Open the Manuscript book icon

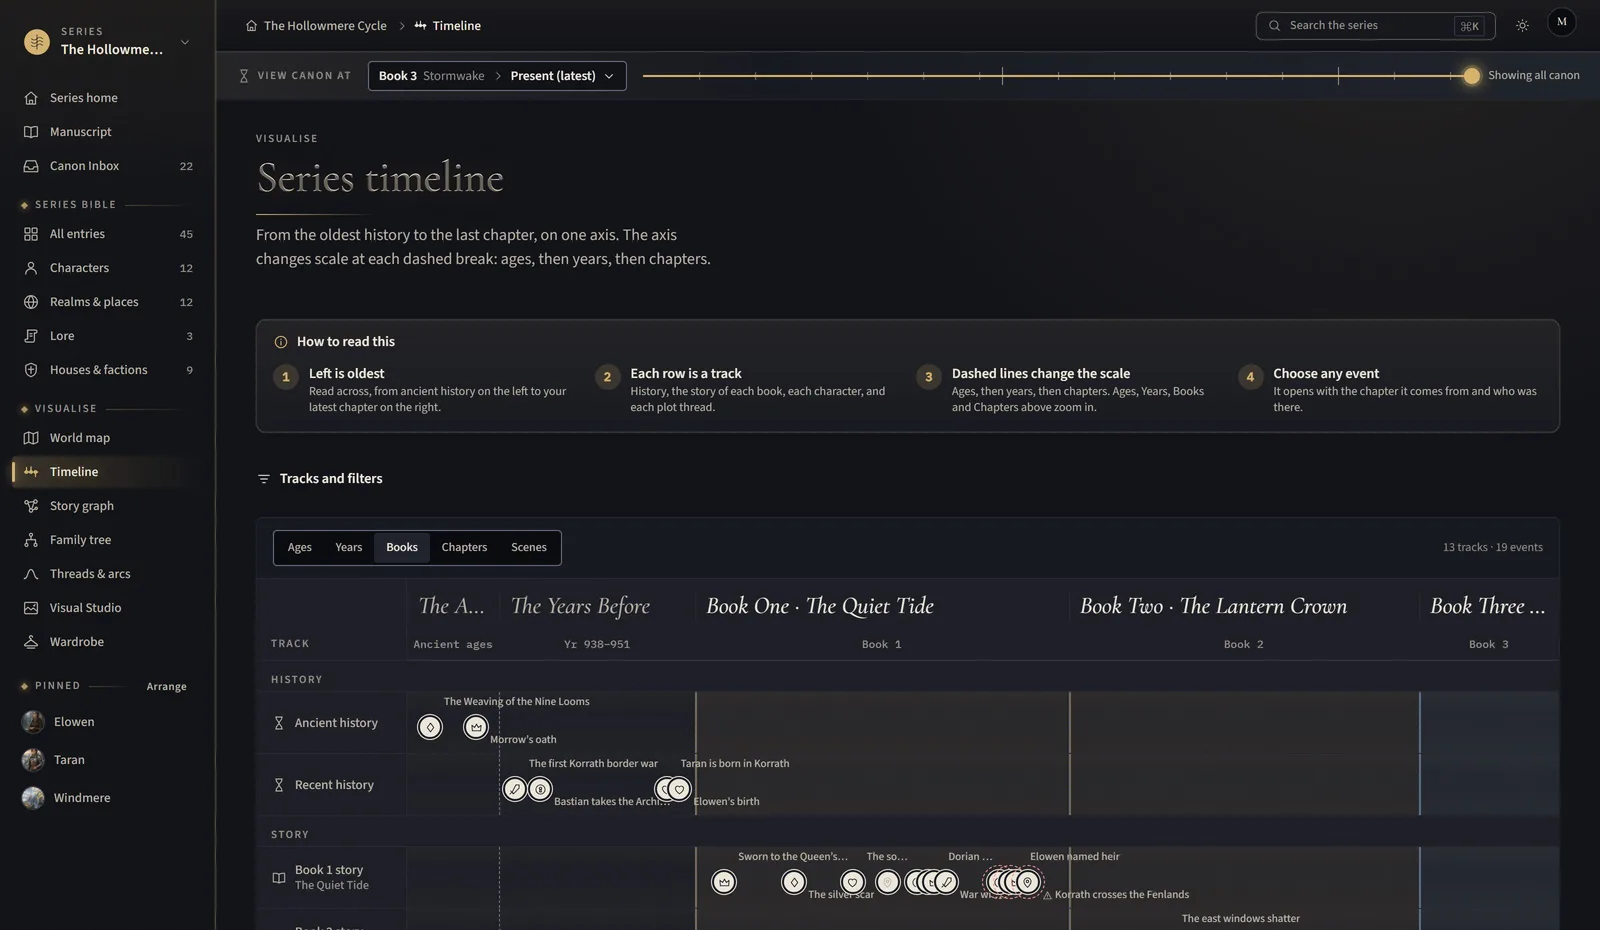click(31, 132)
